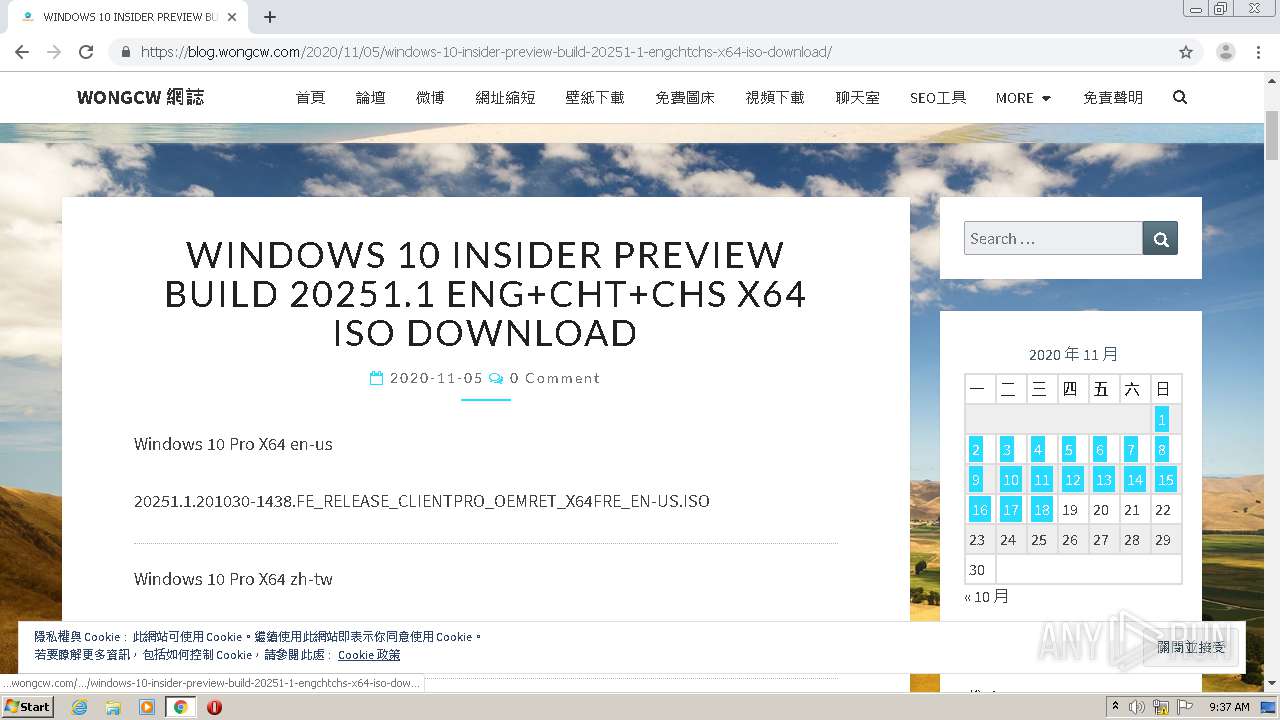1280x720 pixels.
Task: Click the taskbar clock showing 9:37 AM
Action: click(x=1229, y=706)
